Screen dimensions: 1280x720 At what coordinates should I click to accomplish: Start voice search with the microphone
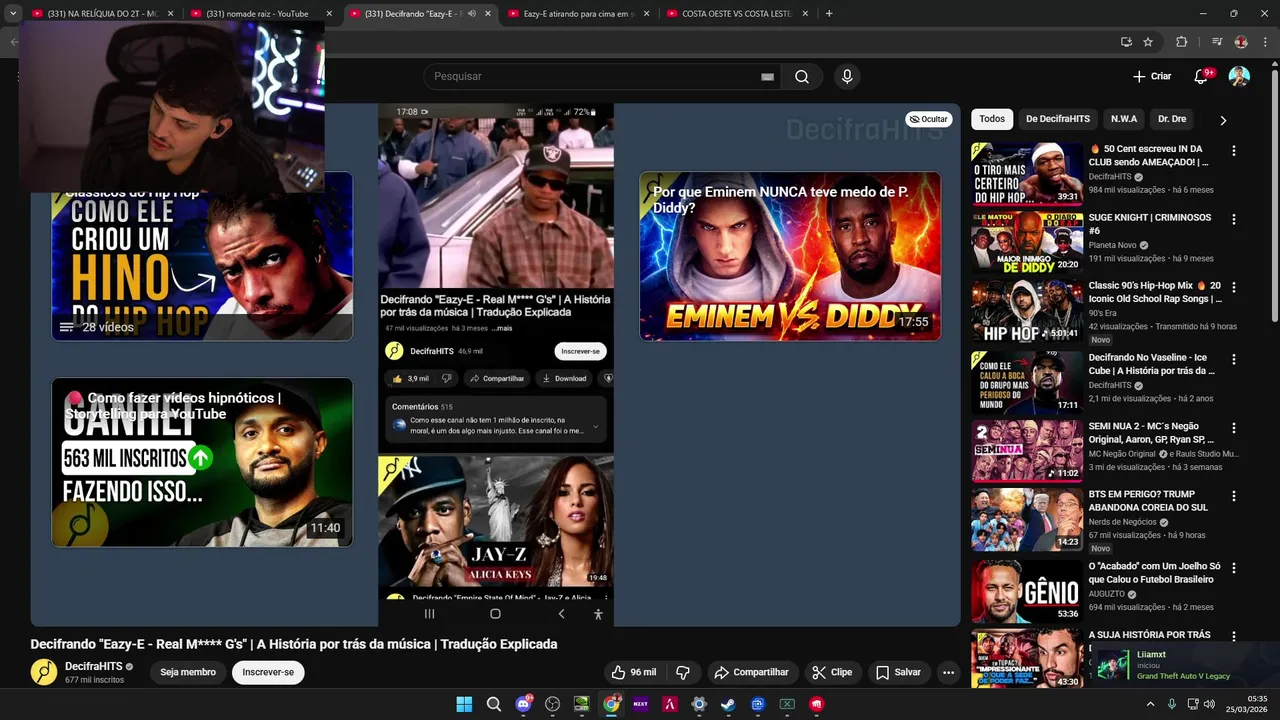click(x=847, y=77)
